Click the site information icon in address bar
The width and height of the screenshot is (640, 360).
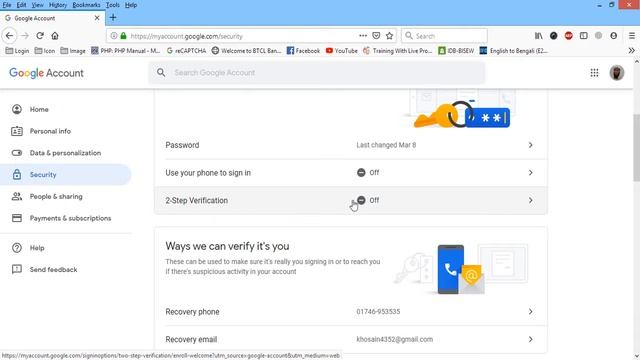click(114, 36)
